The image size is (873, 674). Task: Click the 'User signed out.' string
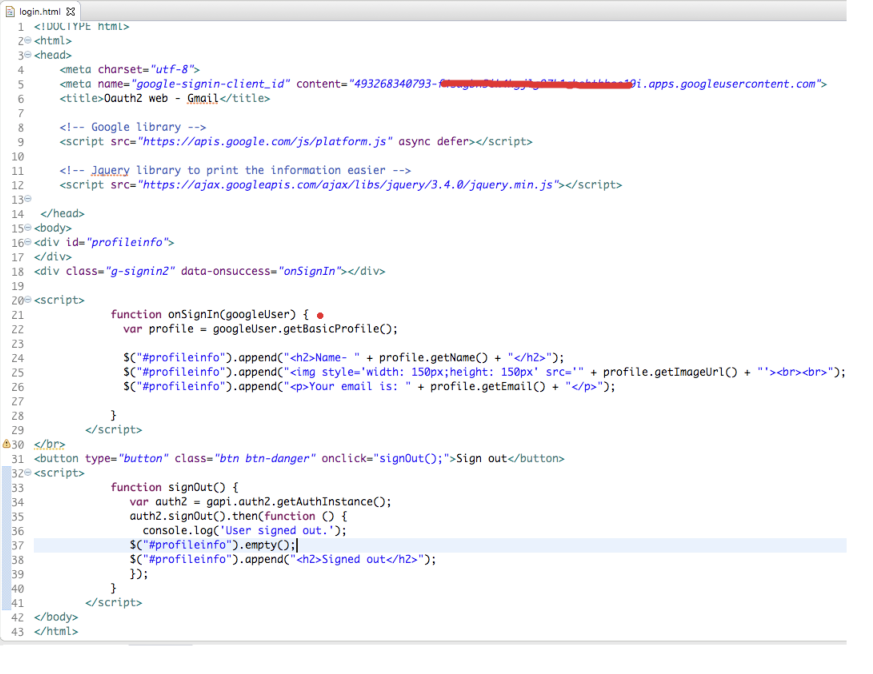tap(279, 530)
